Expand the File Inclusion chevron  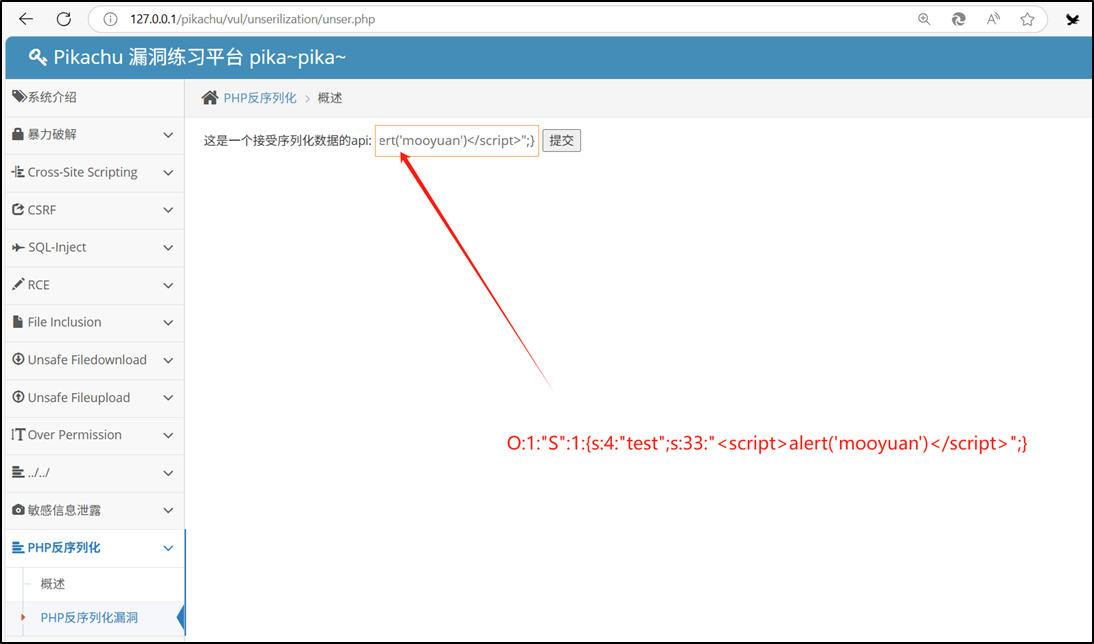click(x=168, y=322)
